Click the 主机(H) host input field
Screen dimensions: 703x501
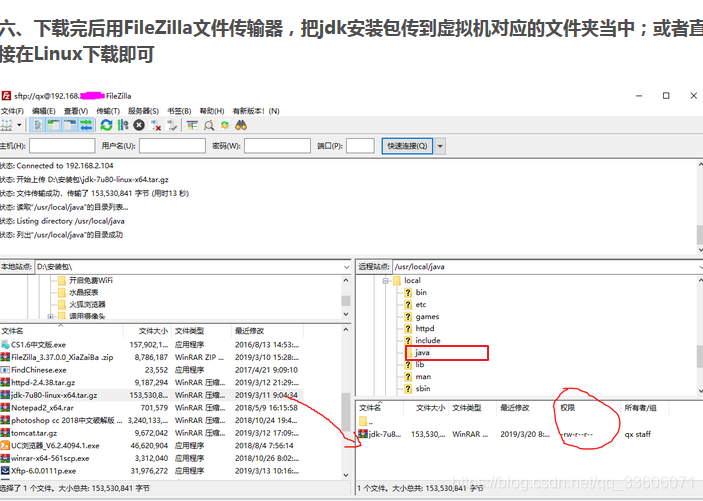[x=62, y=146]
